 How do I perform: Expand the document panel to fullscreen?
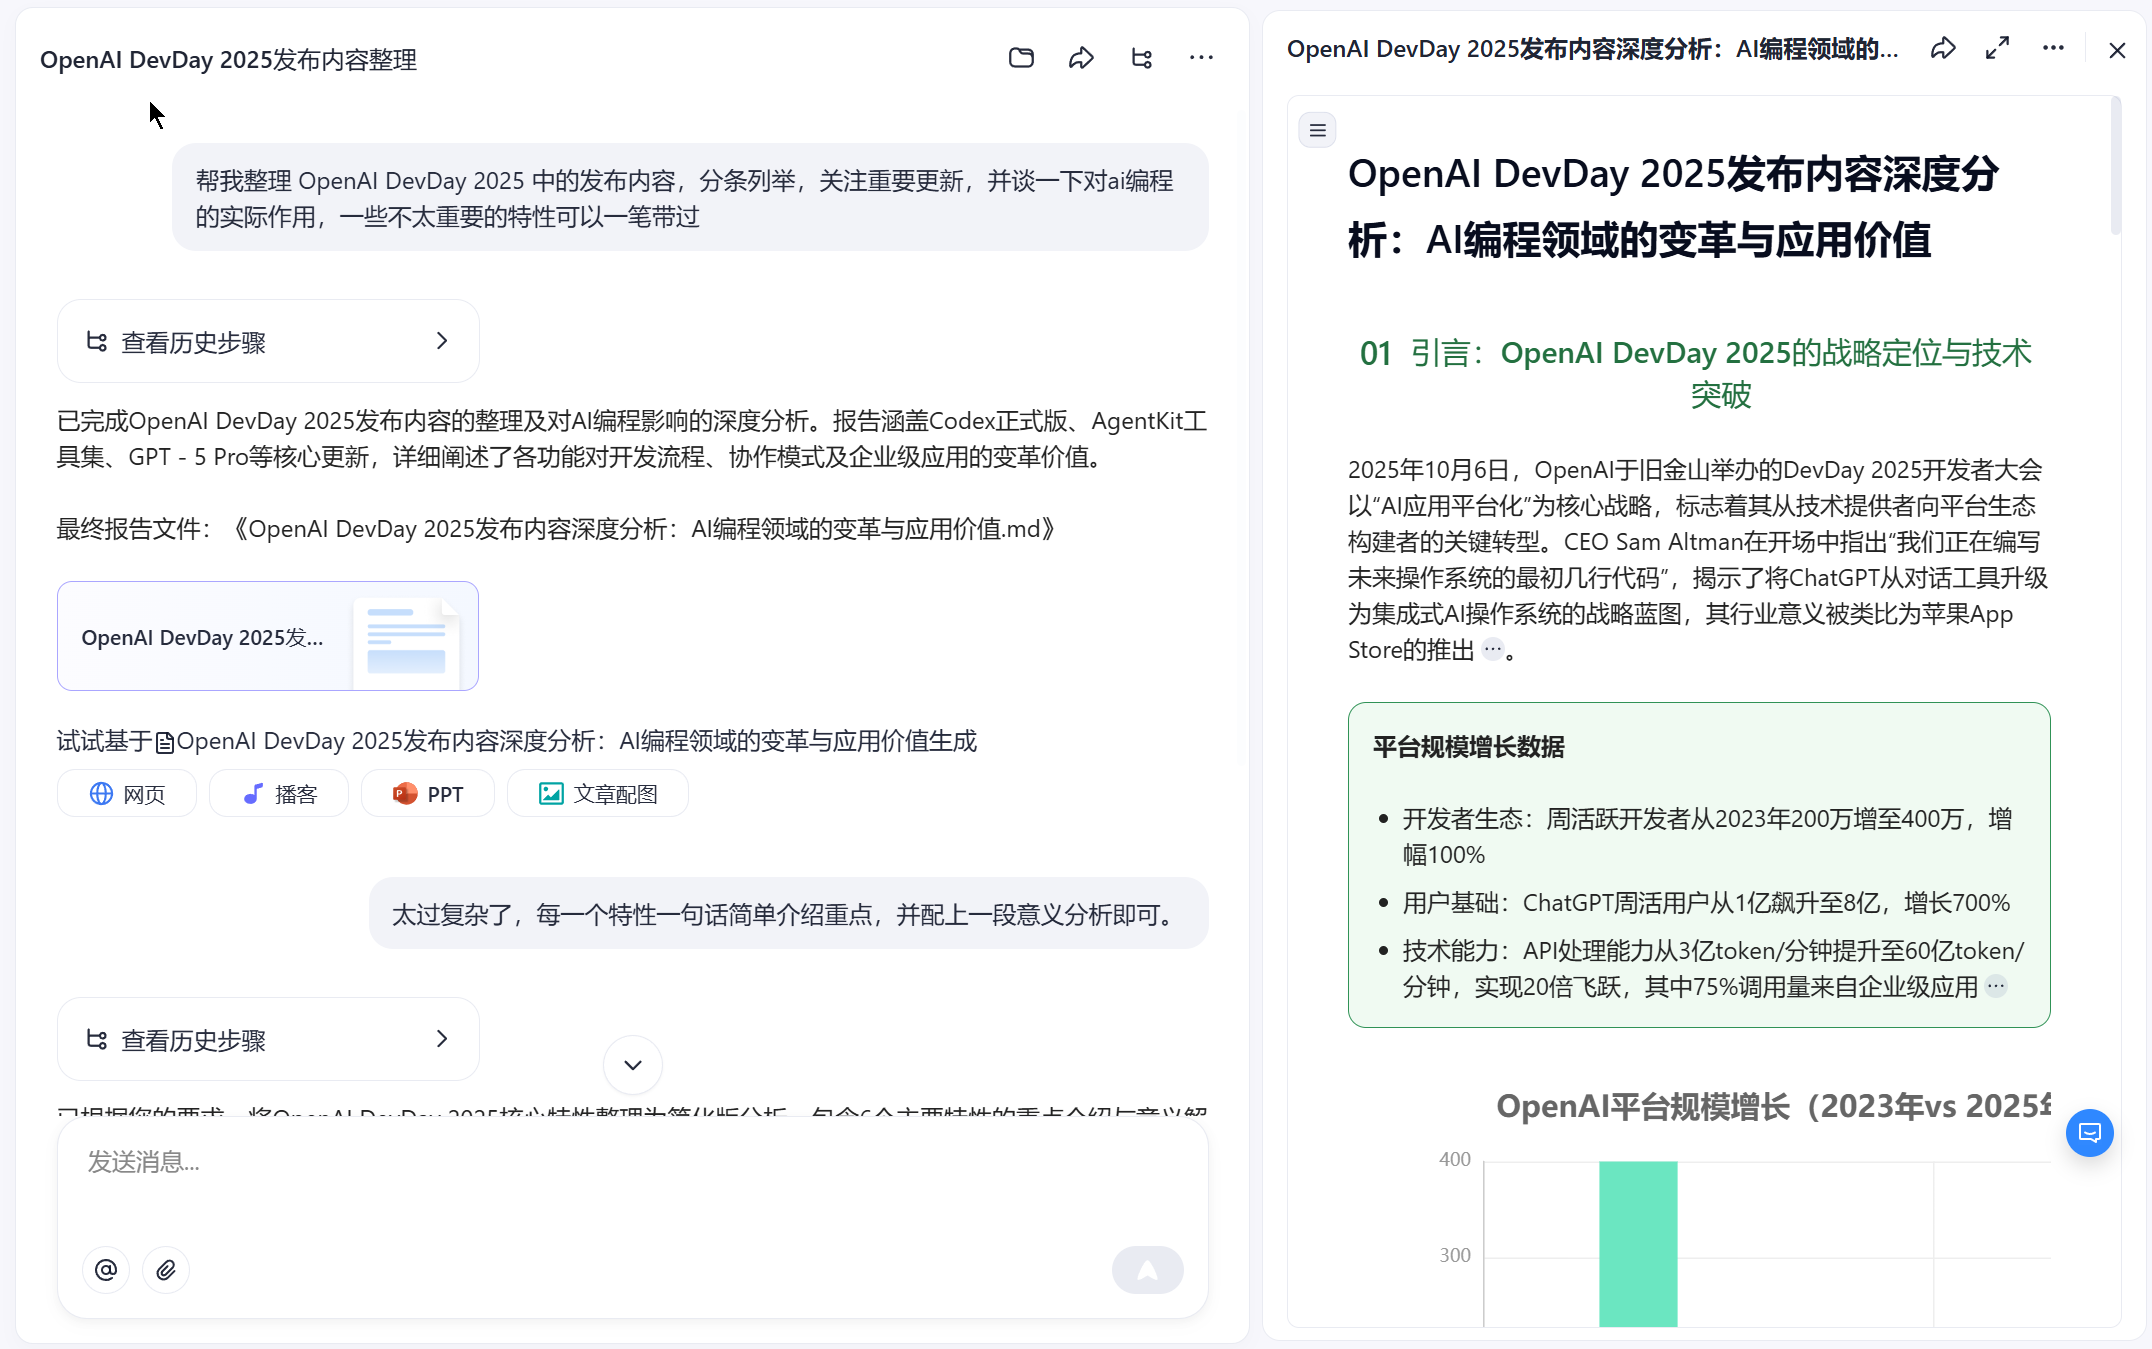coord(1997,49)
